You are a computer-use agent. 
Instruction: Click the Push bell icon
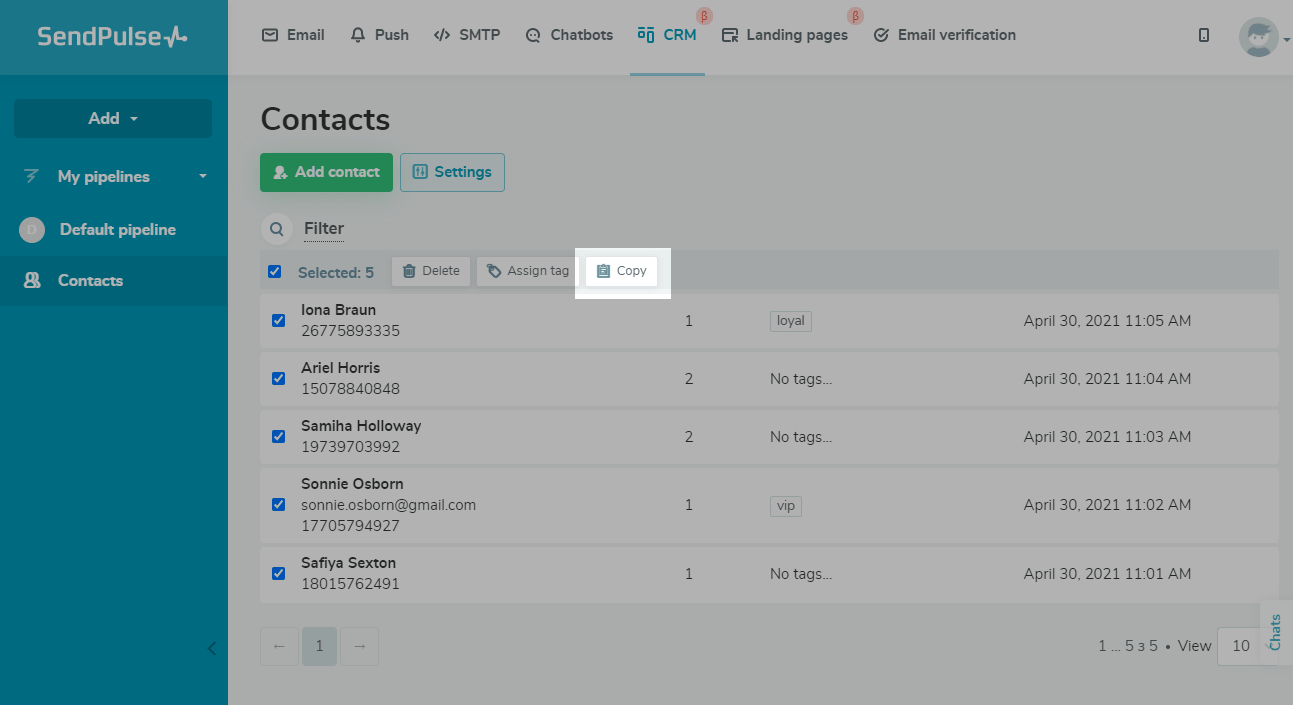click(x=358, y=35)
